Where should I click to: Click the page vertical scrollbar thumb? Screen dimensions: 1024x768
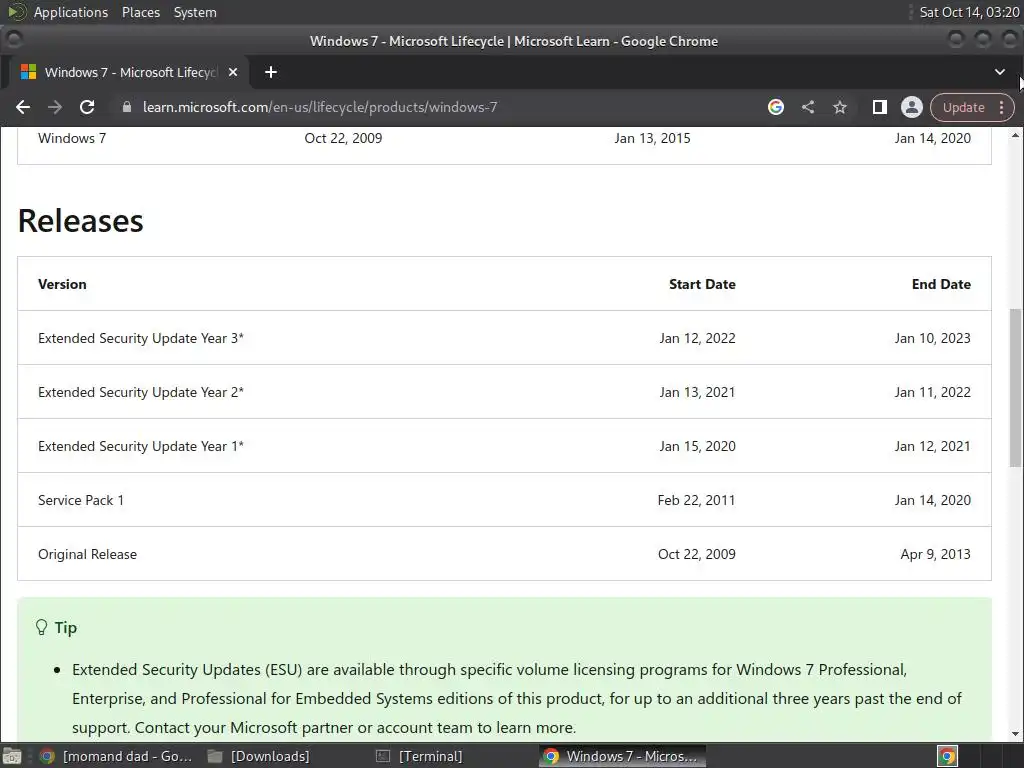[x=1015, y=387]
